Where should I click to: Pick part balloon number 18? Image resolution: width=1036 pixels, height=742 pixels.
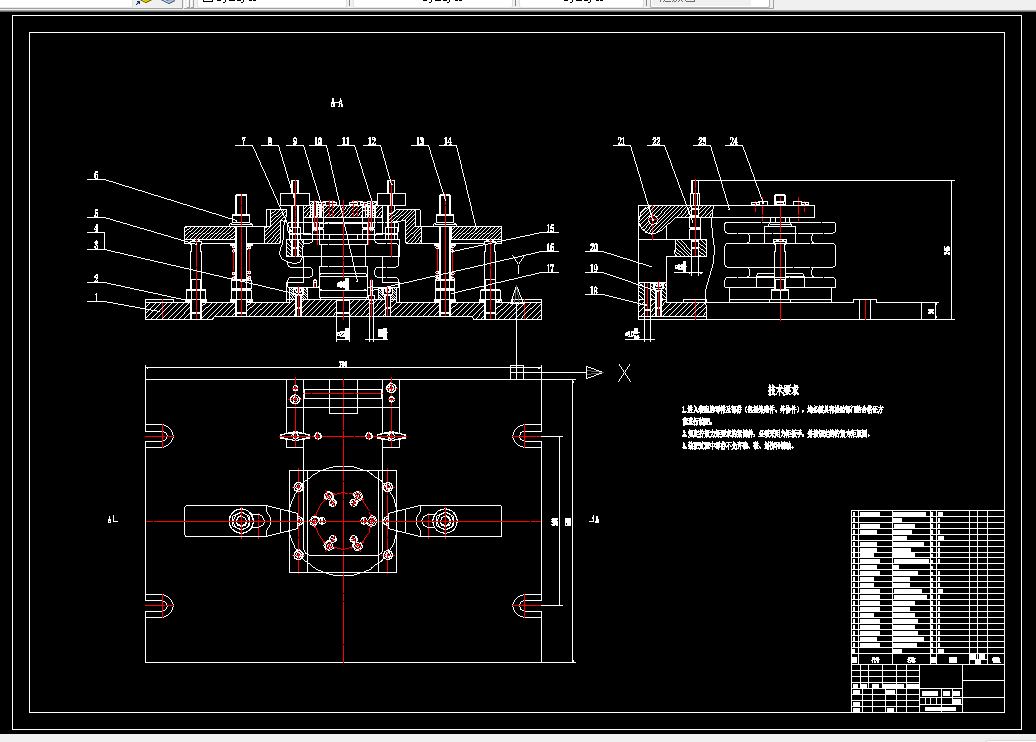pyautogui.click(x=594, y=291)
